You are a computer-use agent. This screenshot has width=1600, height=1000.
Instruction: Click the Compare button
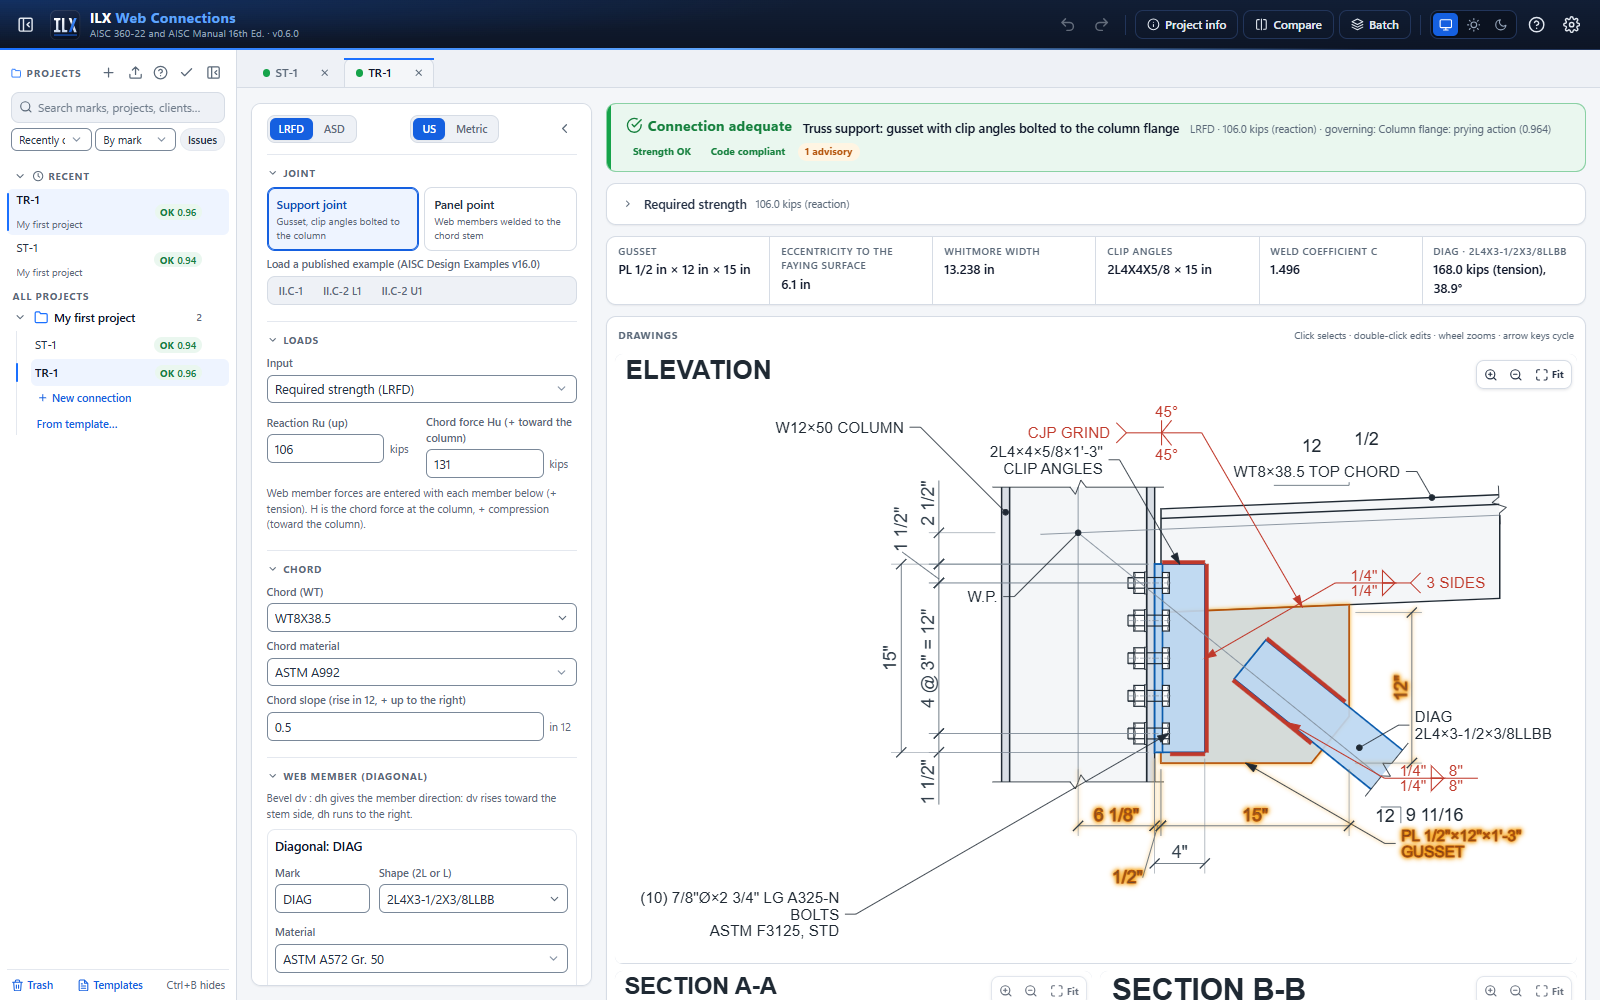pyautogui.click(x=1288, y=25)
